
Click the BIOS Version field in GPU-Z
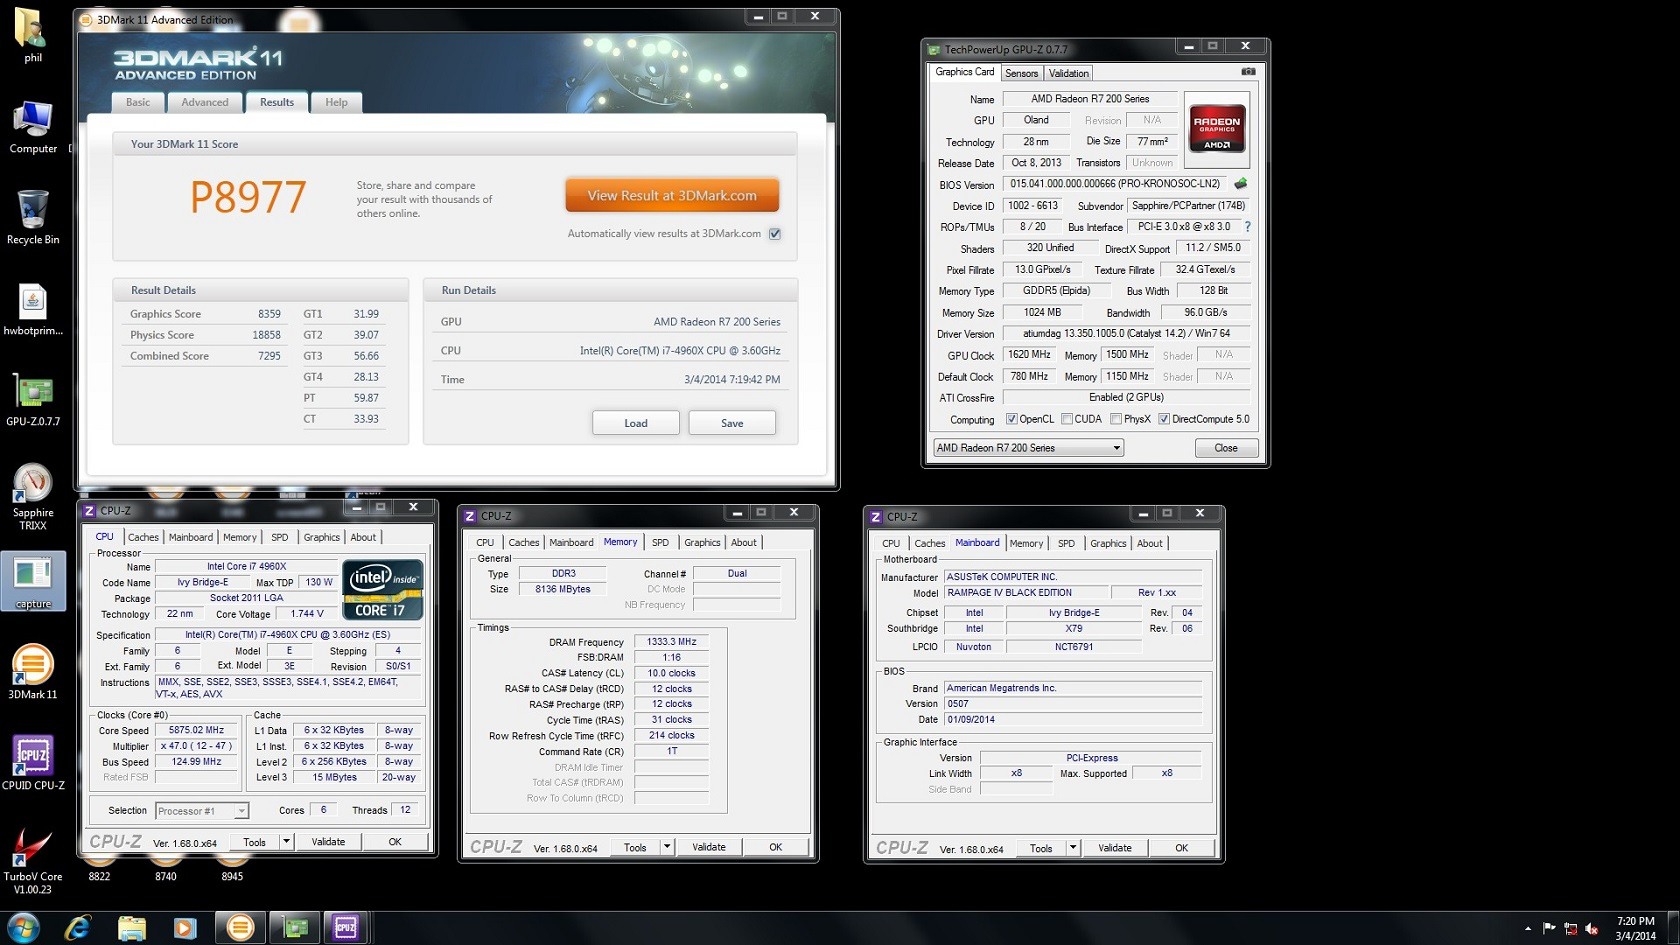[1115, 184]
